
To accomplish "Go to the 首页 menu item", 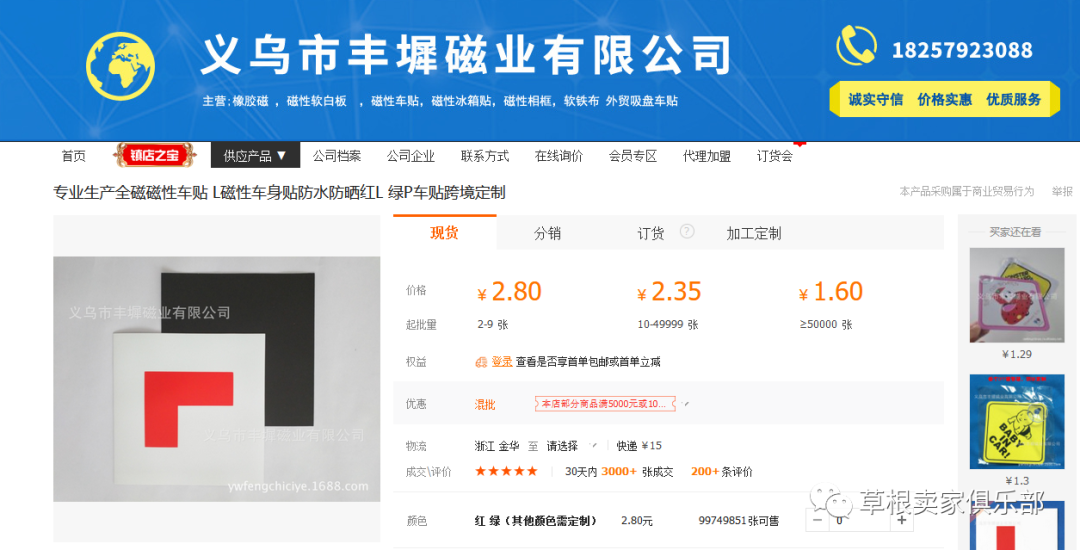I will [x=74, y=156].
